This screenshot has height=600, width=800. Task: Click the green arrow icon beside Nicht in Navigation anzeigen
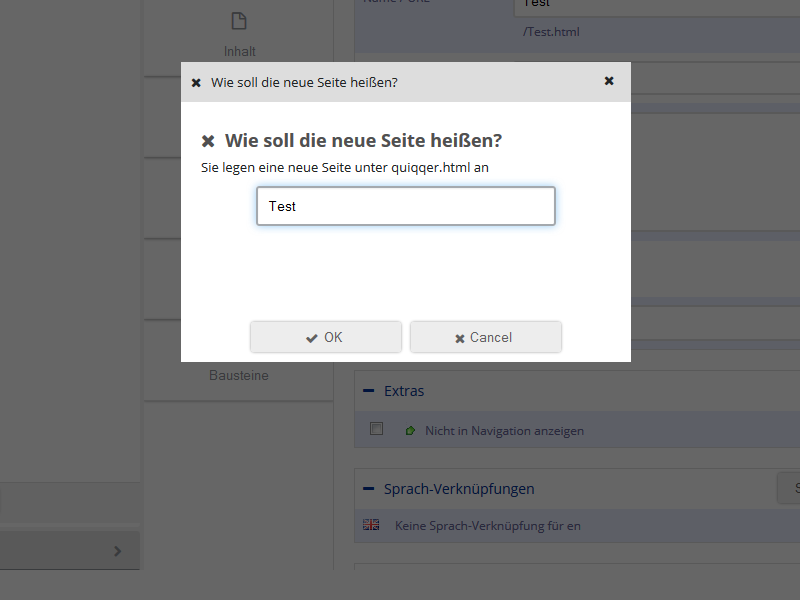tap(410, 429)
